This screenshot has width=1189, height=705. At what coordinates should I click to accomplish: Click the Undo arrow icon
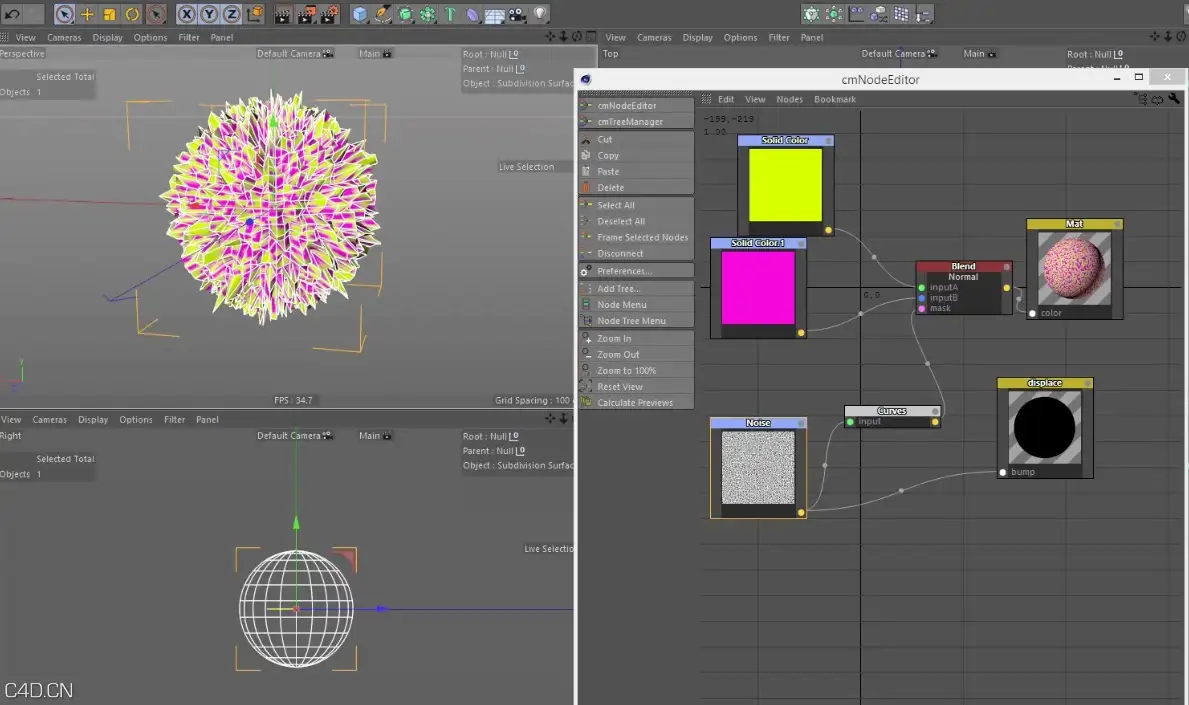(12, 14)
